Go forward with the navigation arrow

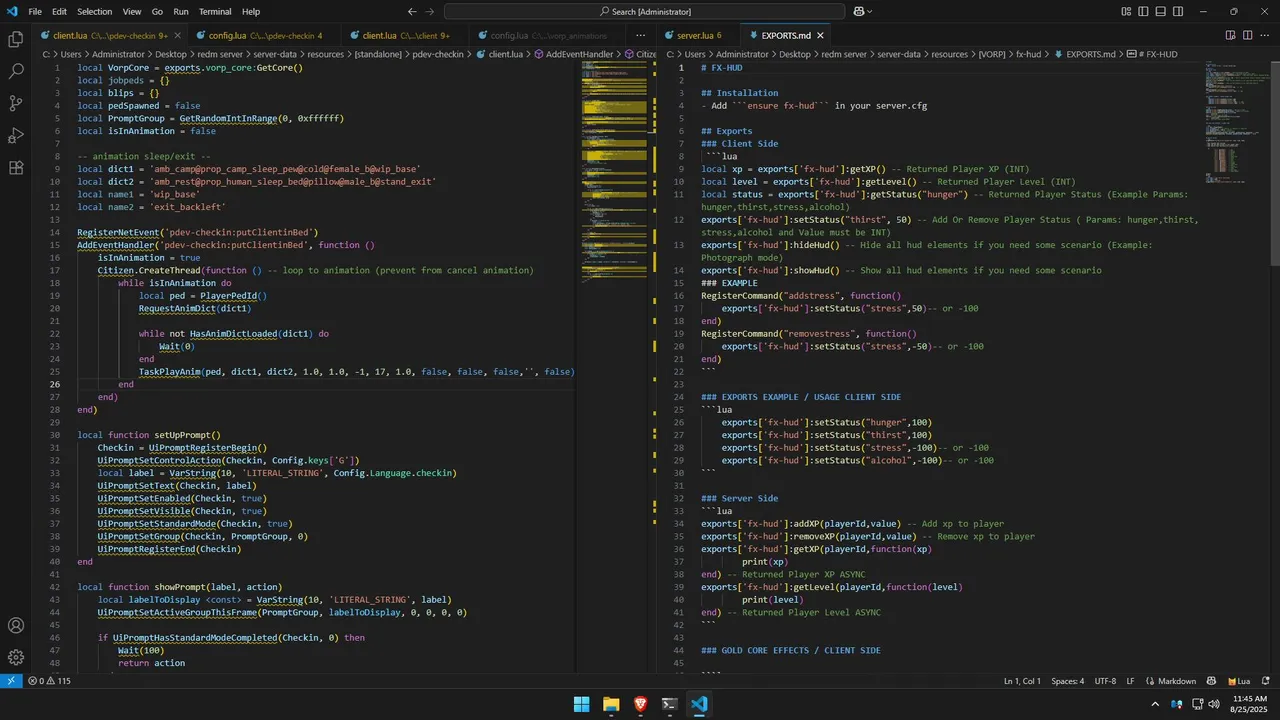pos(430,12)
